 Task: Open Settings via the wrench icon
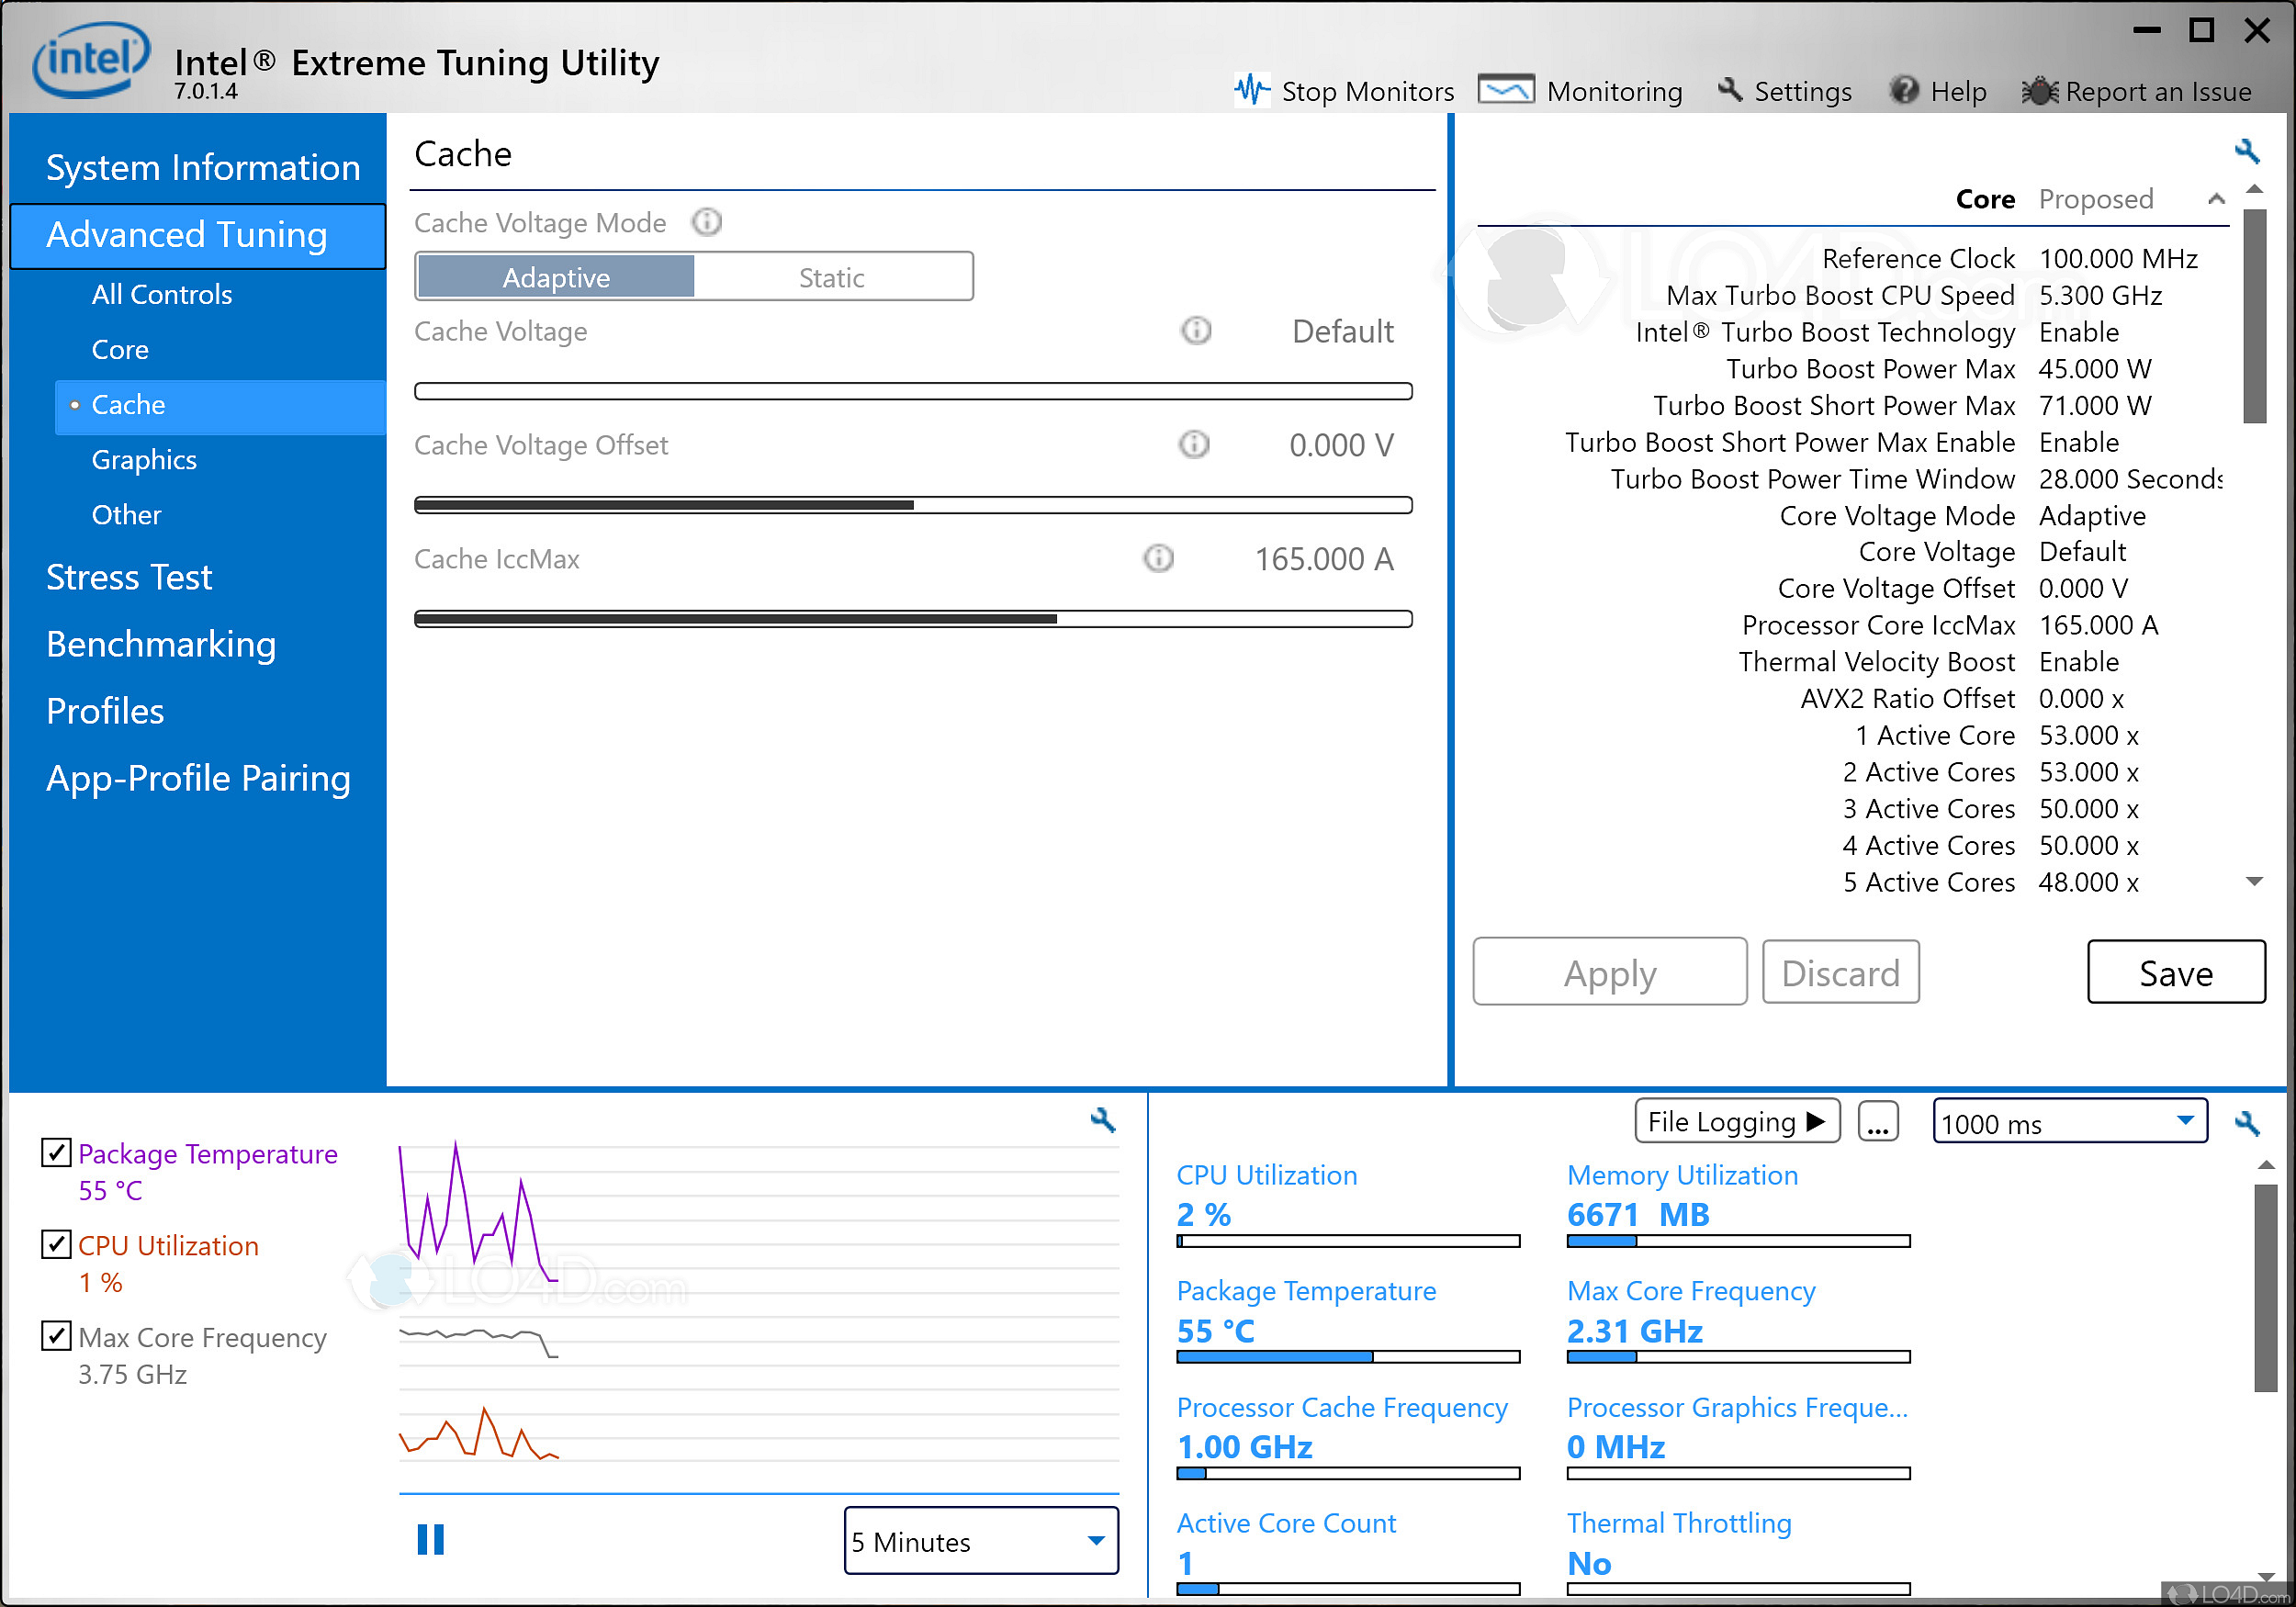coord(1729,90)
